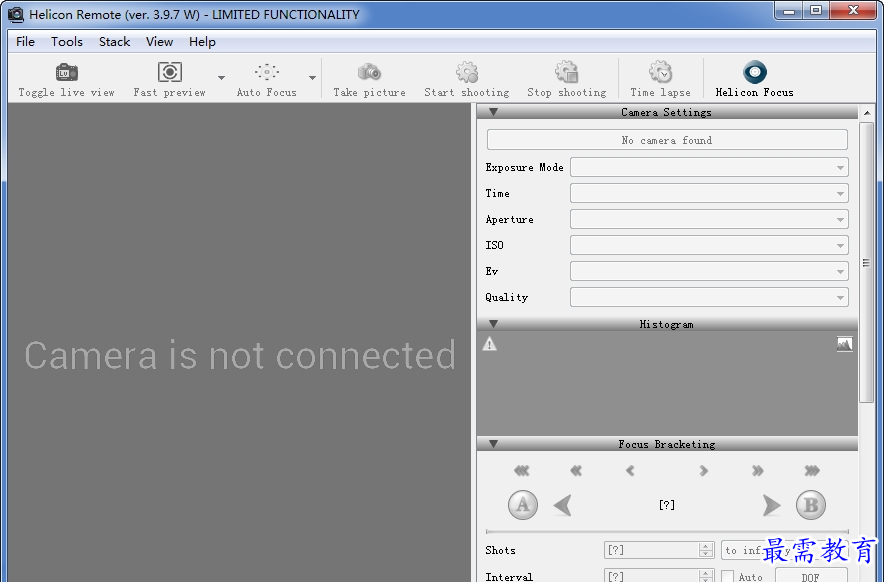
Task: Open the Tools menu
Action: point(67,42)
